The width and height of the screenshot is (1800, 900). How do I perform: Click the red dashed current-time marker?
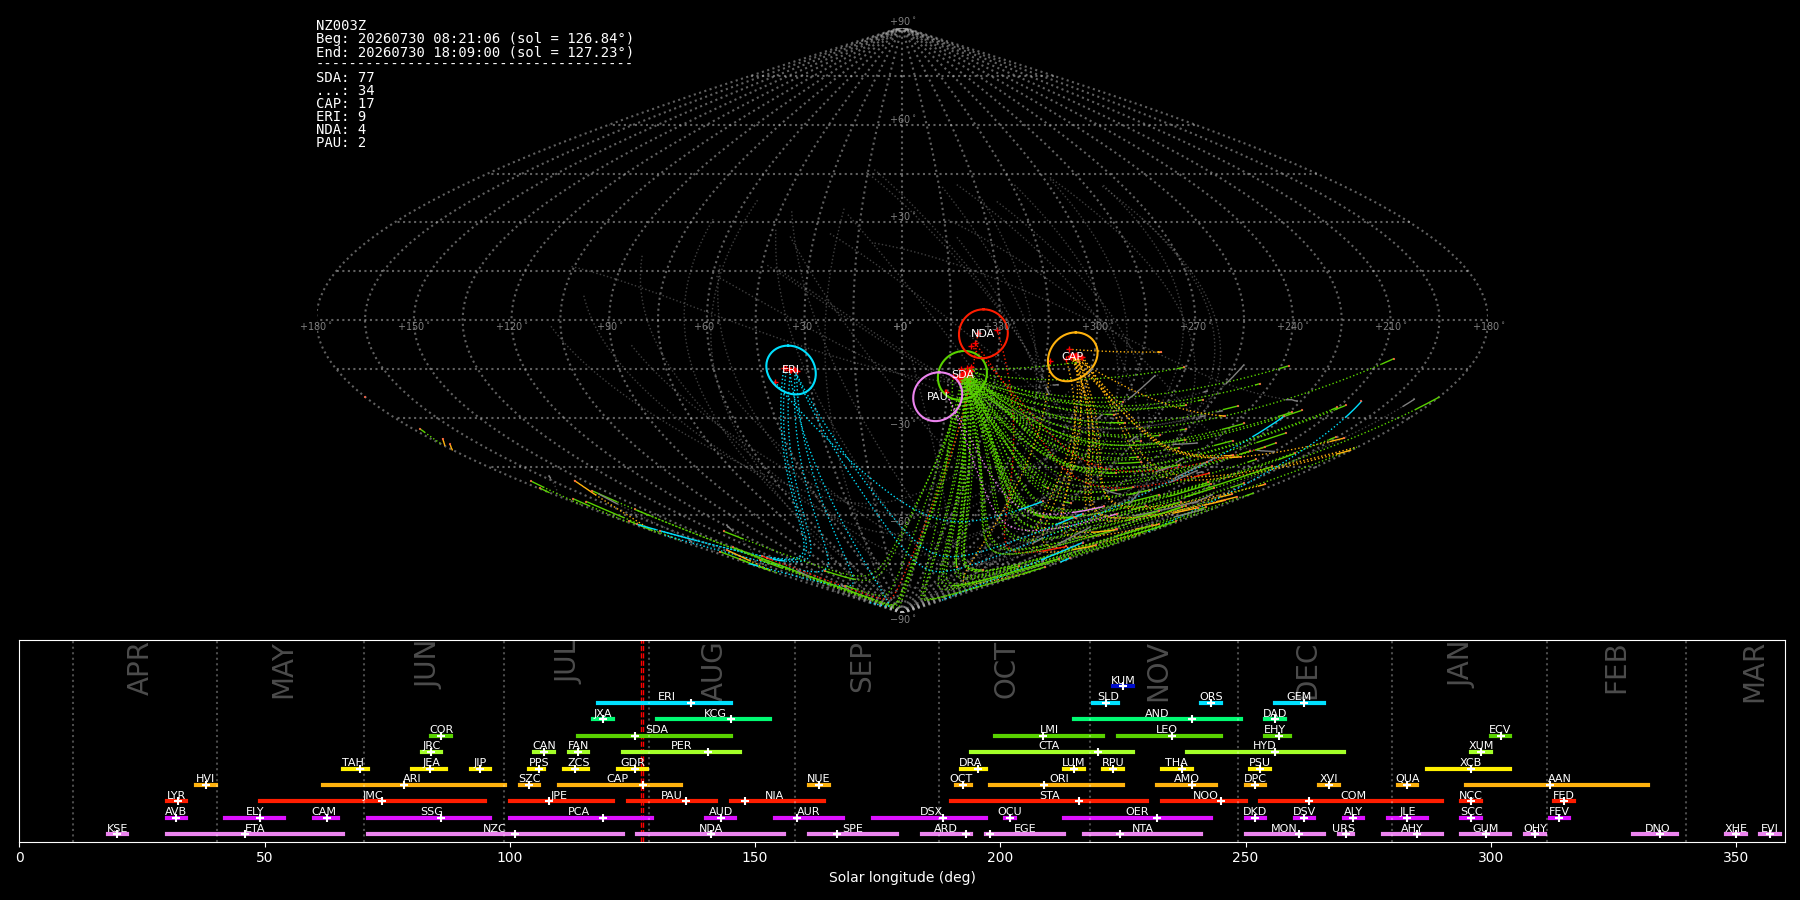click(x=642, y=740)
